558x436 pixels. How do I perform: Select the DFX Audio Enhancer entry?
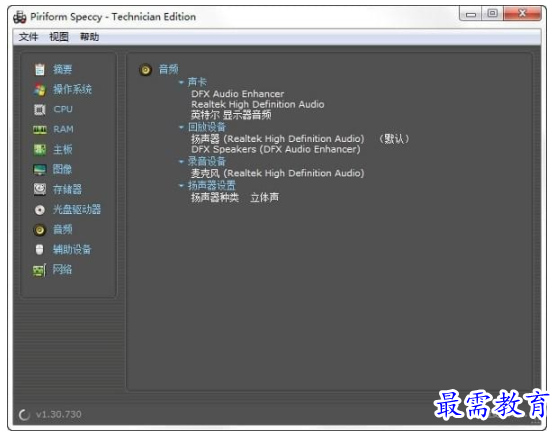(x=238, y=94)
